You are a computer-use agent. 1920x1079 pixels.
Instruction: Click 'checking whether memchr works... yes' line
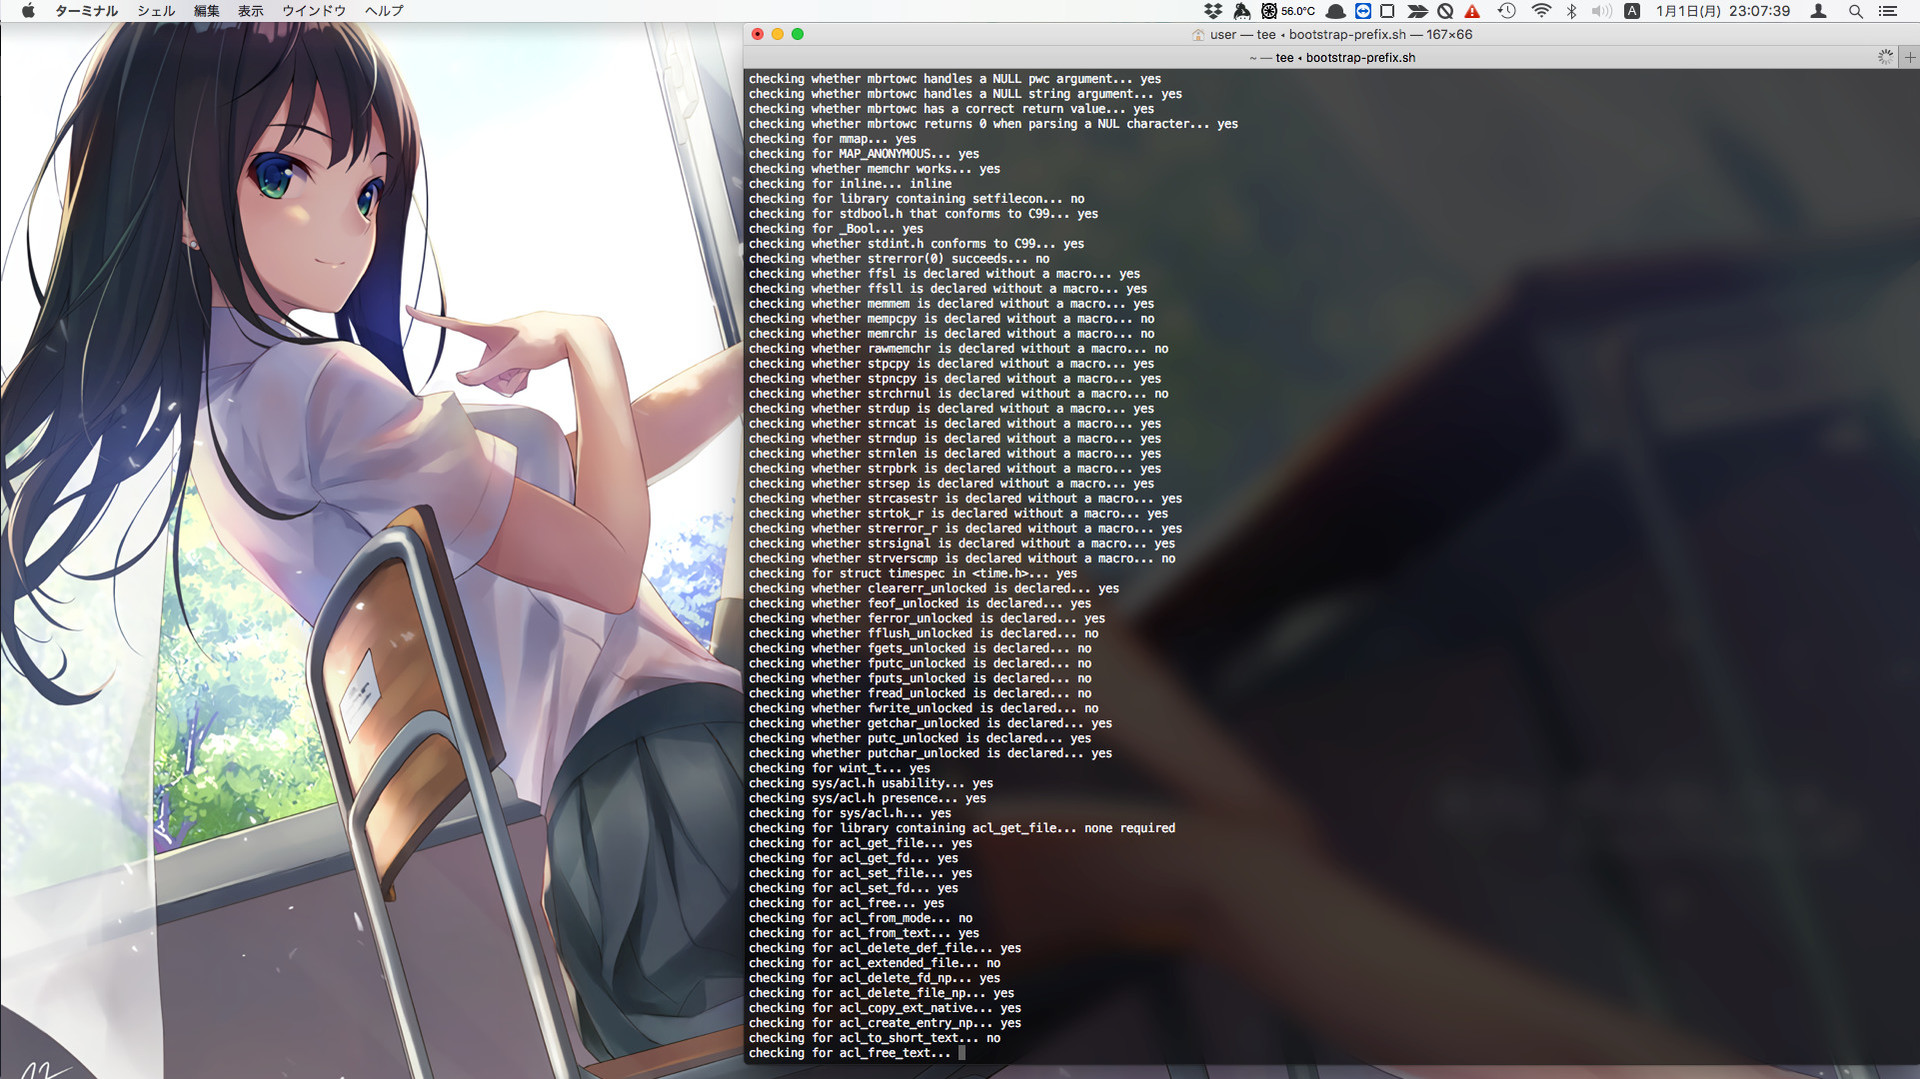874,169
